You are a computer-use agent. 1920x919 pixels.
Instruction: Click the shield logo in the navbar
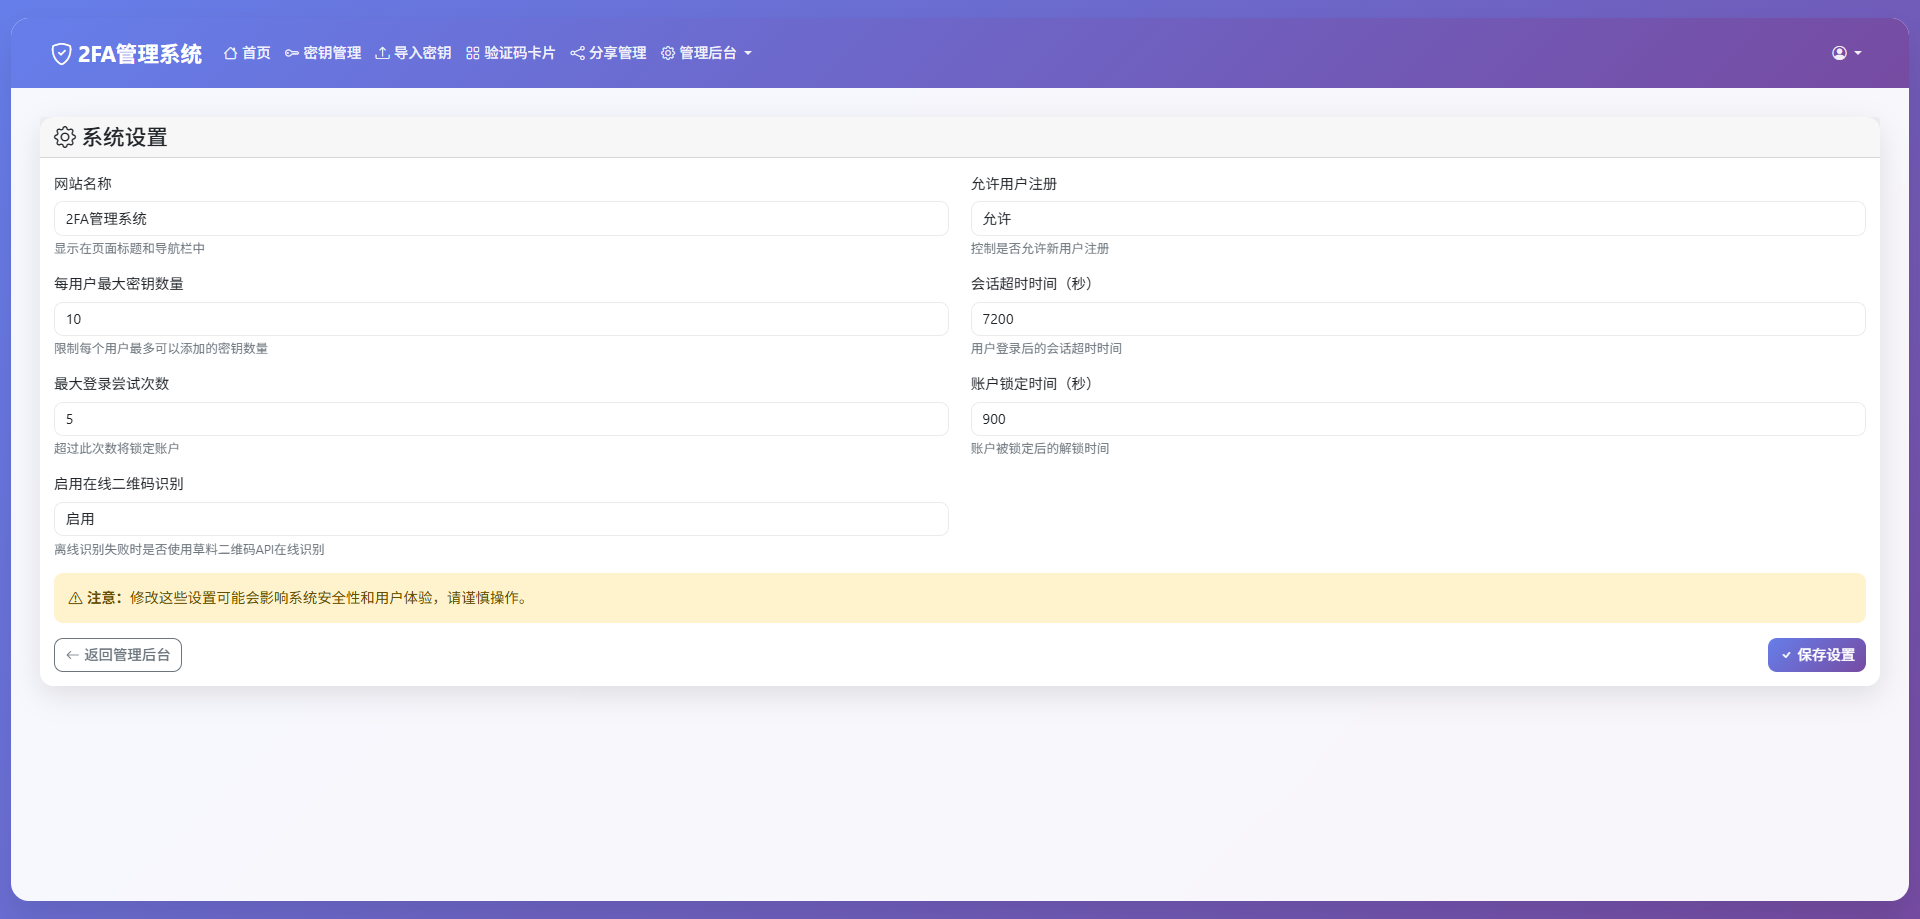[61, 53]
